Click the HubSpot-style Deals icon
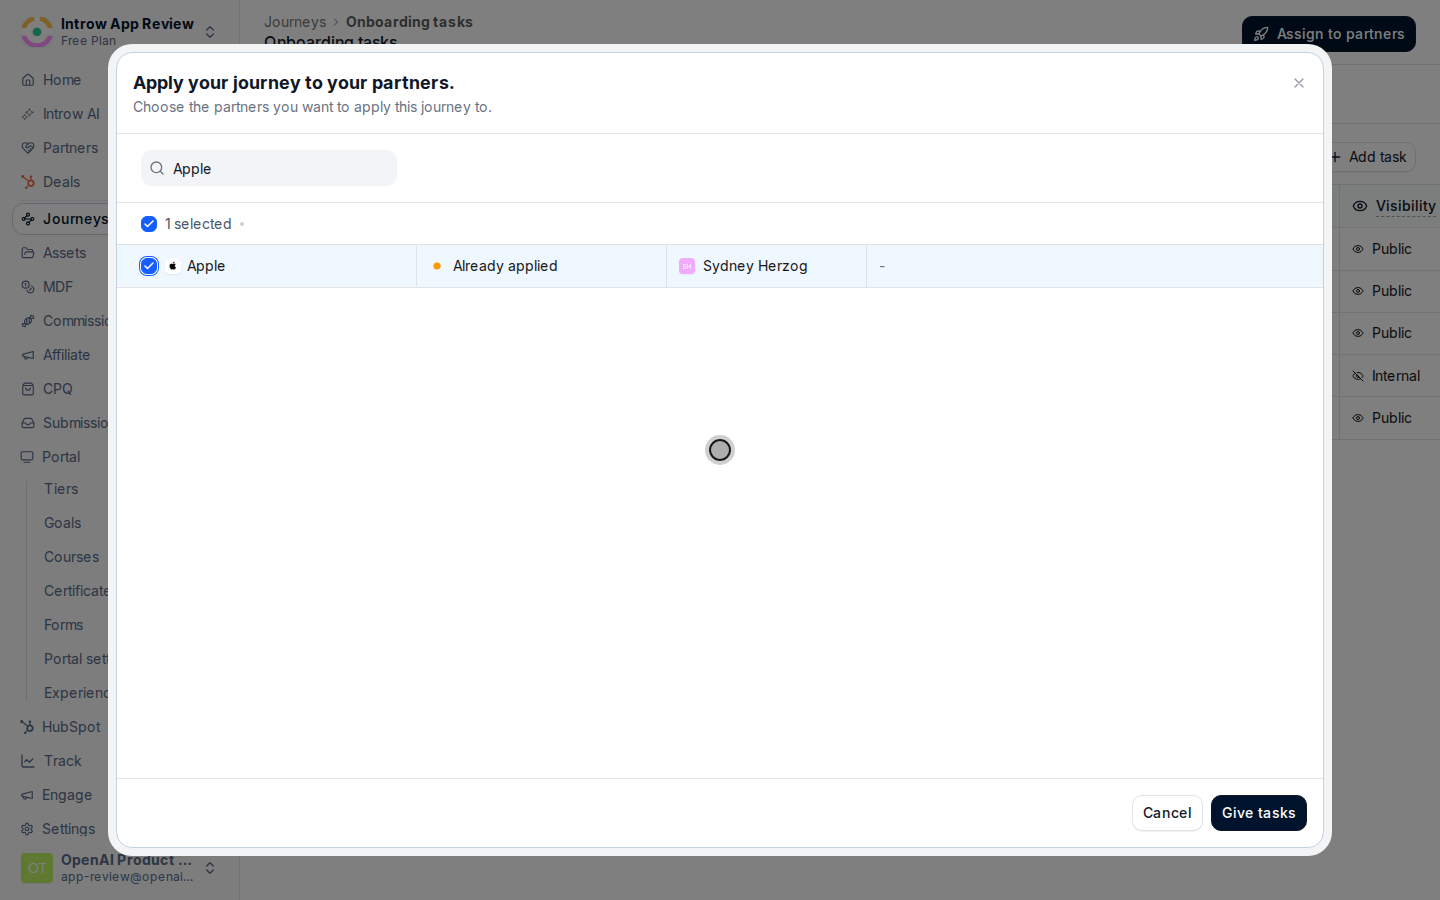 28,182
